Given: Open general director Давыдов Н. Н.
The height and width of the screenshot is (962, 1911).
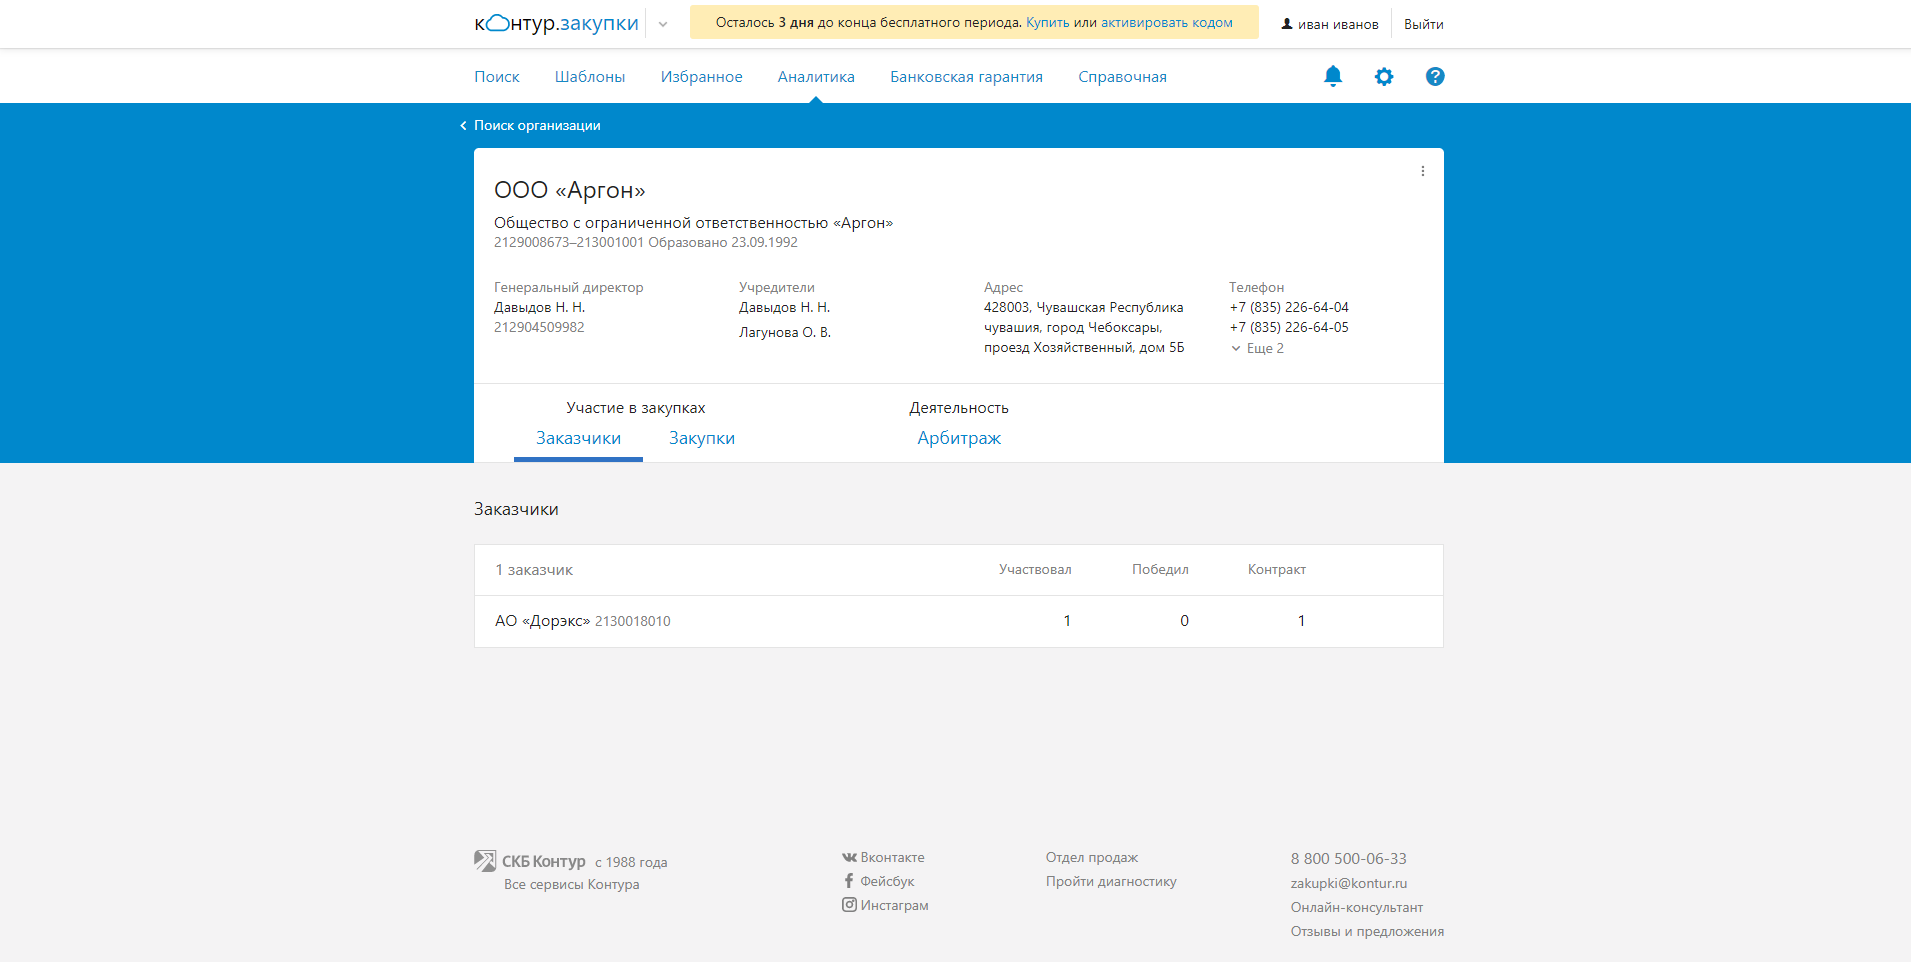Looking at the screenshot, I should click(x=539, y=307).
